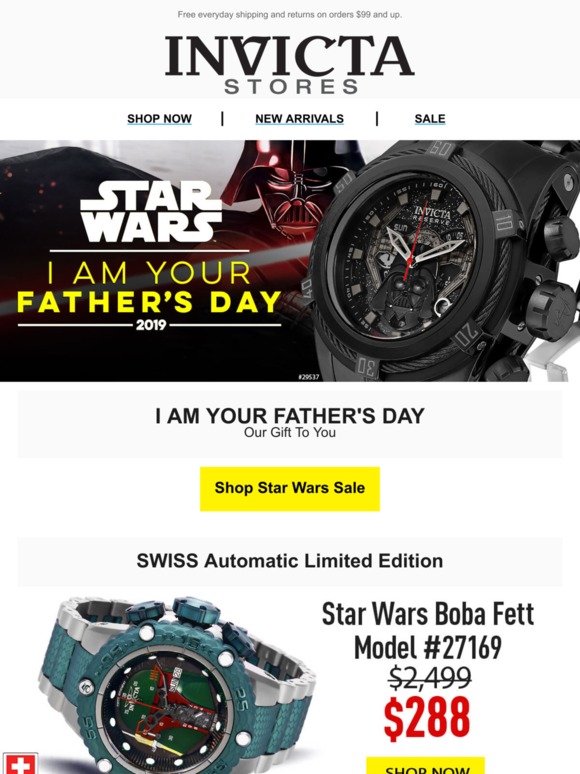Click the Invicta Stores logo

click(290, 64)
